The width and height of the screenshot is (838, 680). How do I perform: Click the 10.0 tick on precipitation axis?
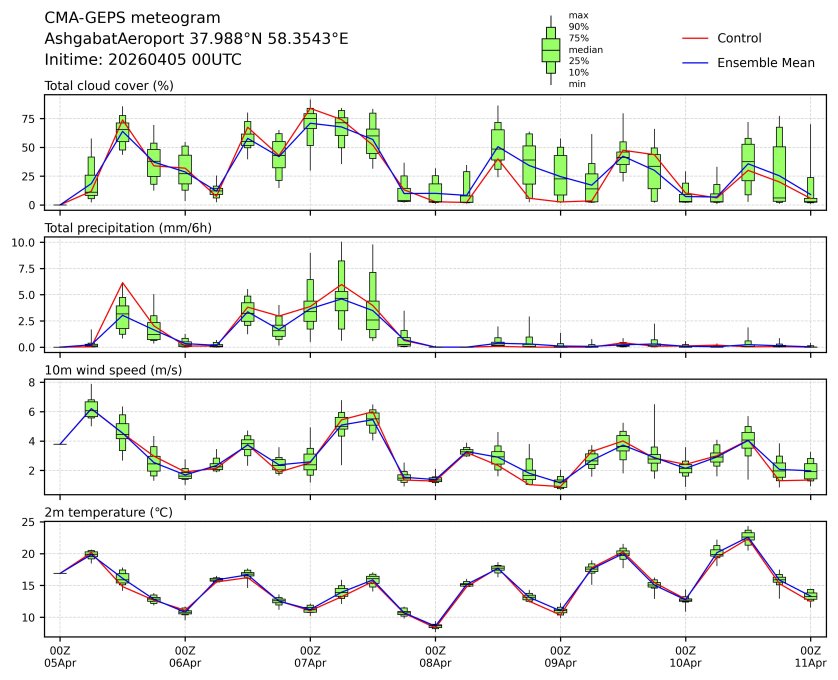tap(25, 243)
